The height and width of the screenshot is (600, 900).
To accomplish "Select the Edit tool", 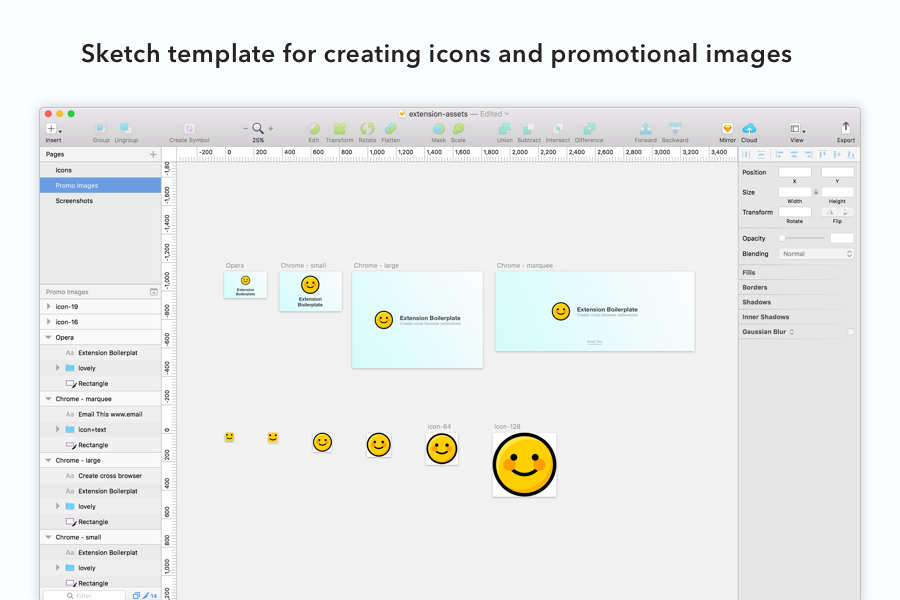I will click(x=314, y=129).
